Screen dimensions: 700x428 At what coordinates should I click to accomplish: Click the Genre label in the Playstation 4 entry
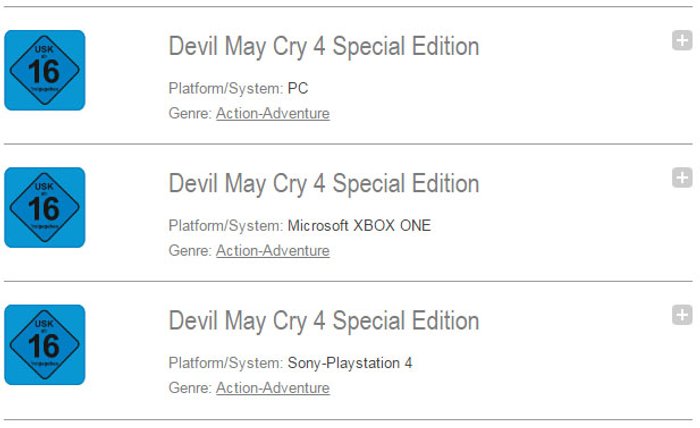tap(190, 388)
